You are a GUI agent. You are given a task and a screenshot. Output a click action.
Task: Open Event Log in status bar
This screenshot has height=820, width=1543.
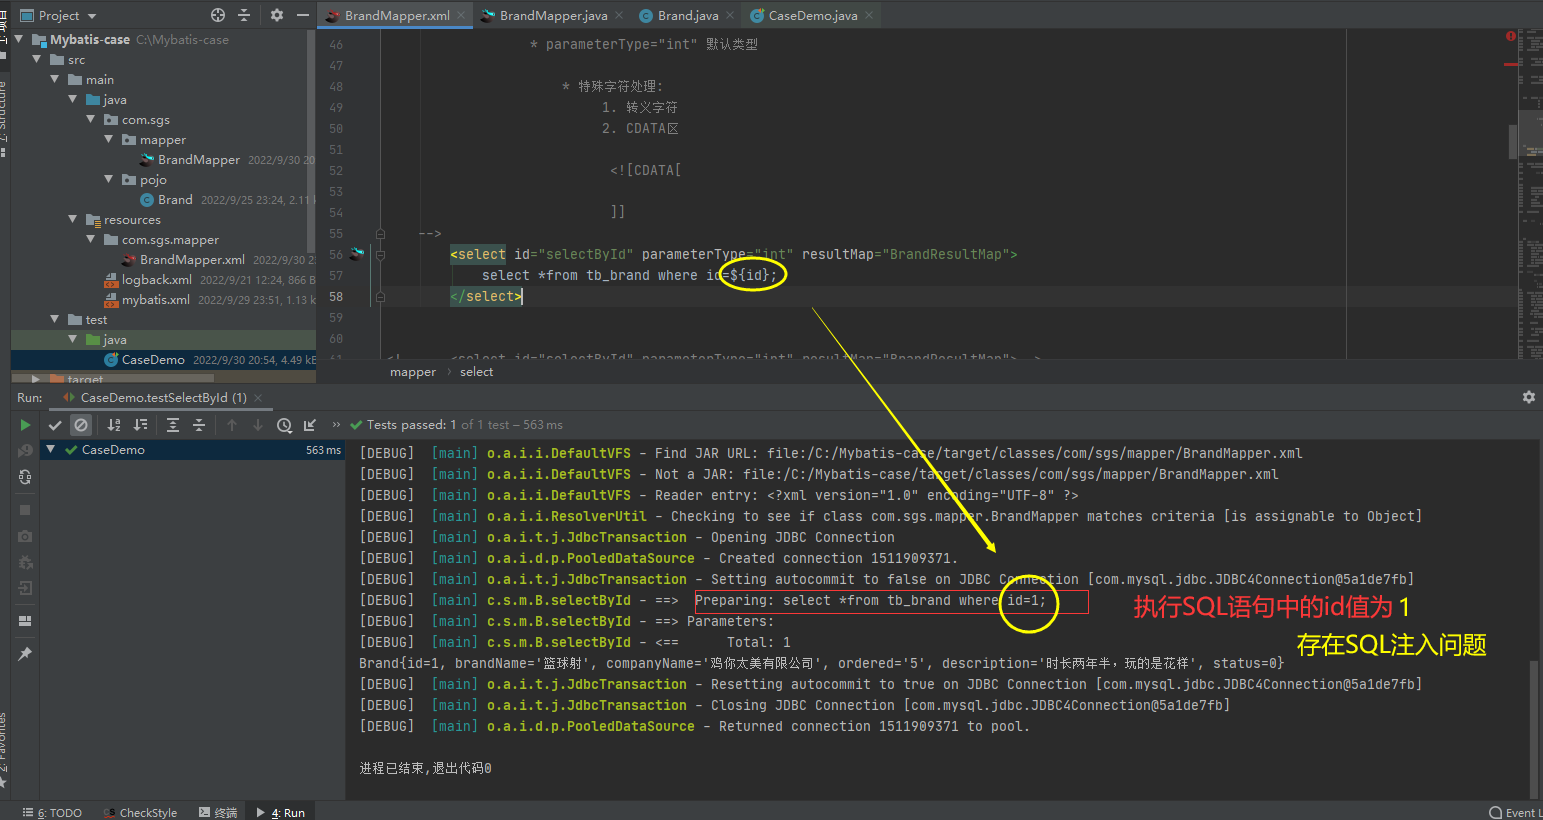[1514, 812]
